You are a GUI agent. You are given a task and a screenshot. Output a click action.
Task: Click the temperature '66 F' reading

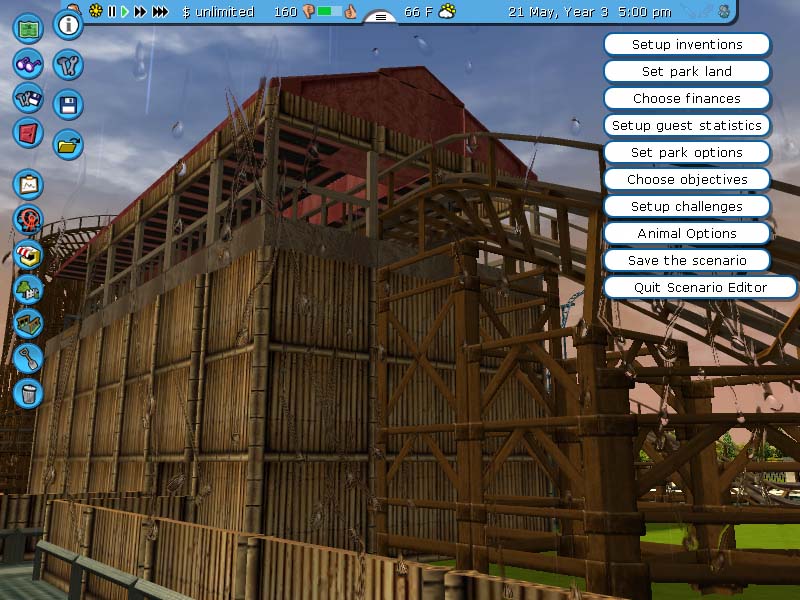418,12
